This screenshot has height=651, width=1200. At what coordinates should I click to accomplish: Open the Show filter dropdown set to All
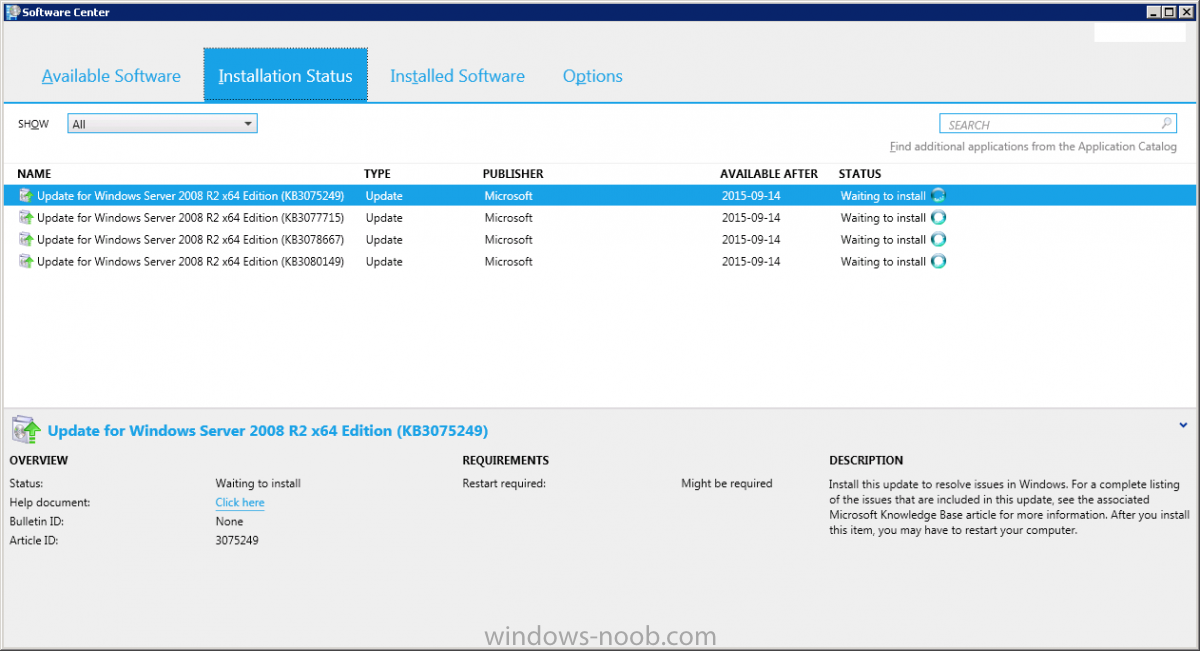click(162, 124)
